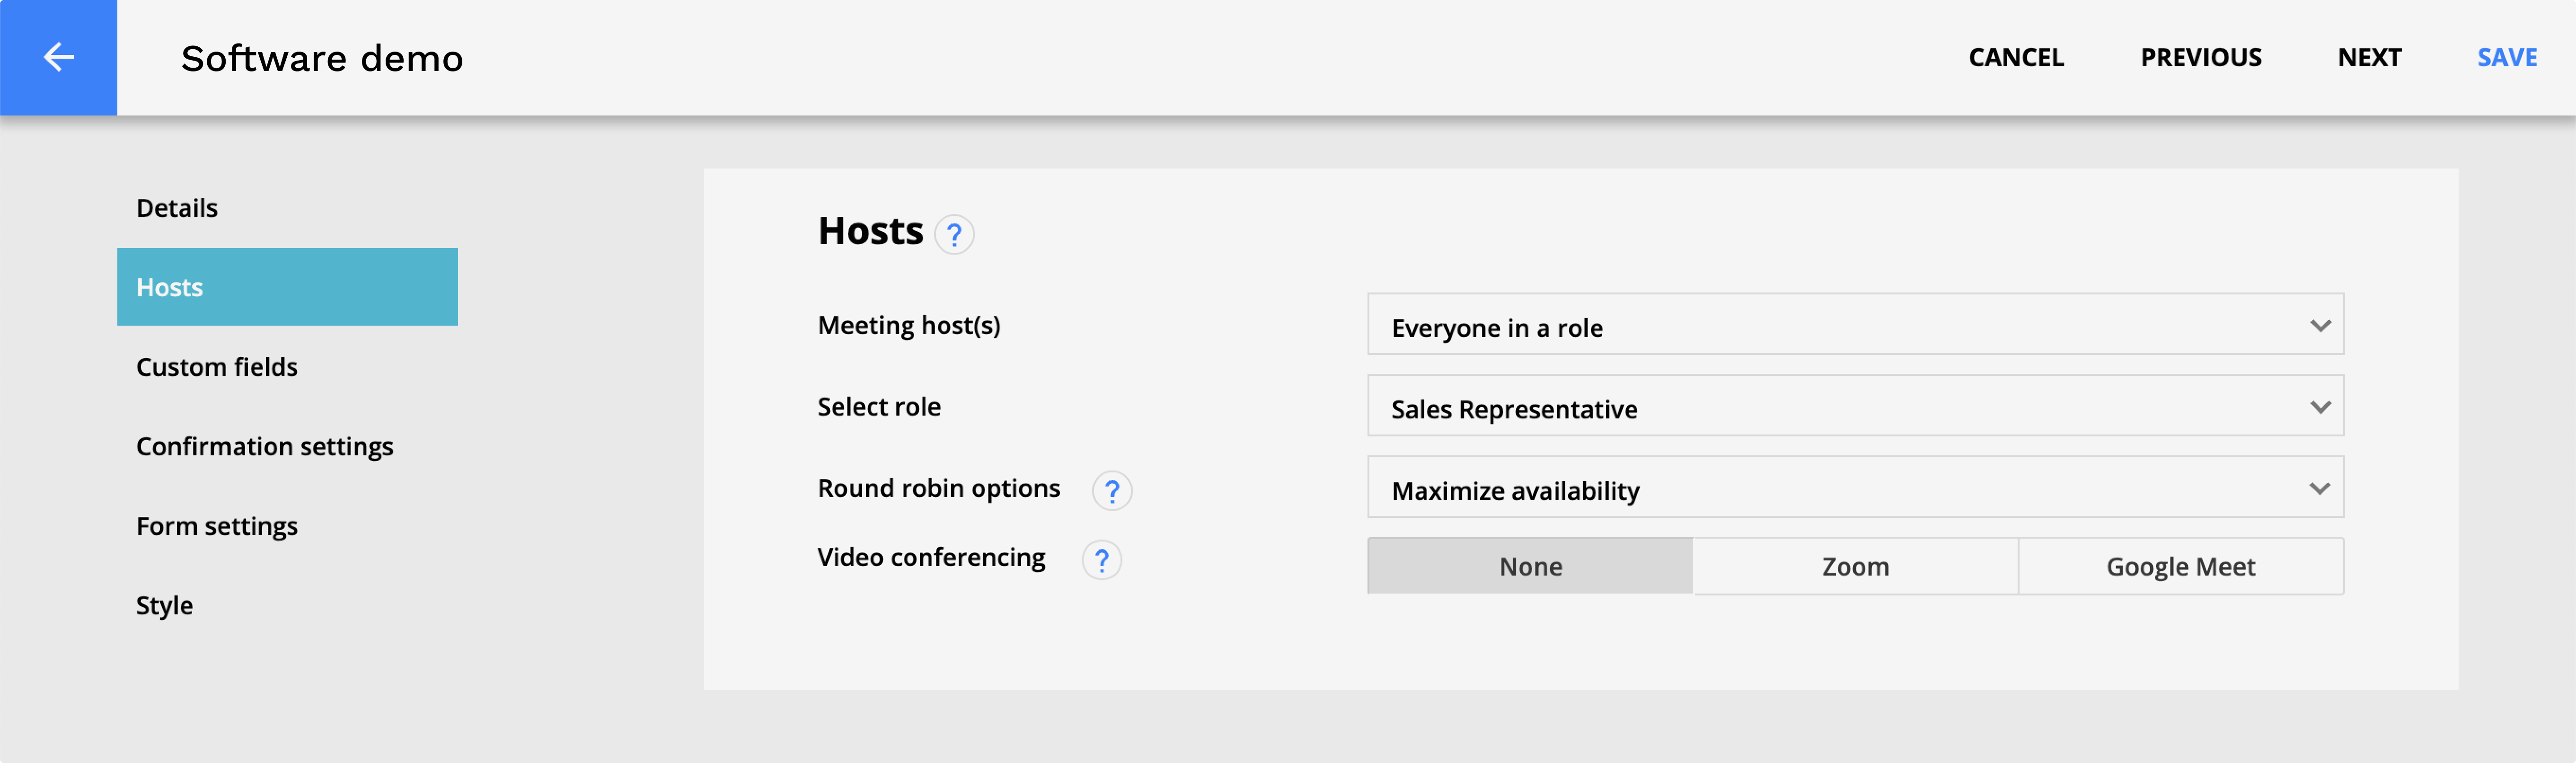Select None for video conferencing
Image resolution: width=2576 pixels, height=763 pixels.
click(x=1530, y=566)
